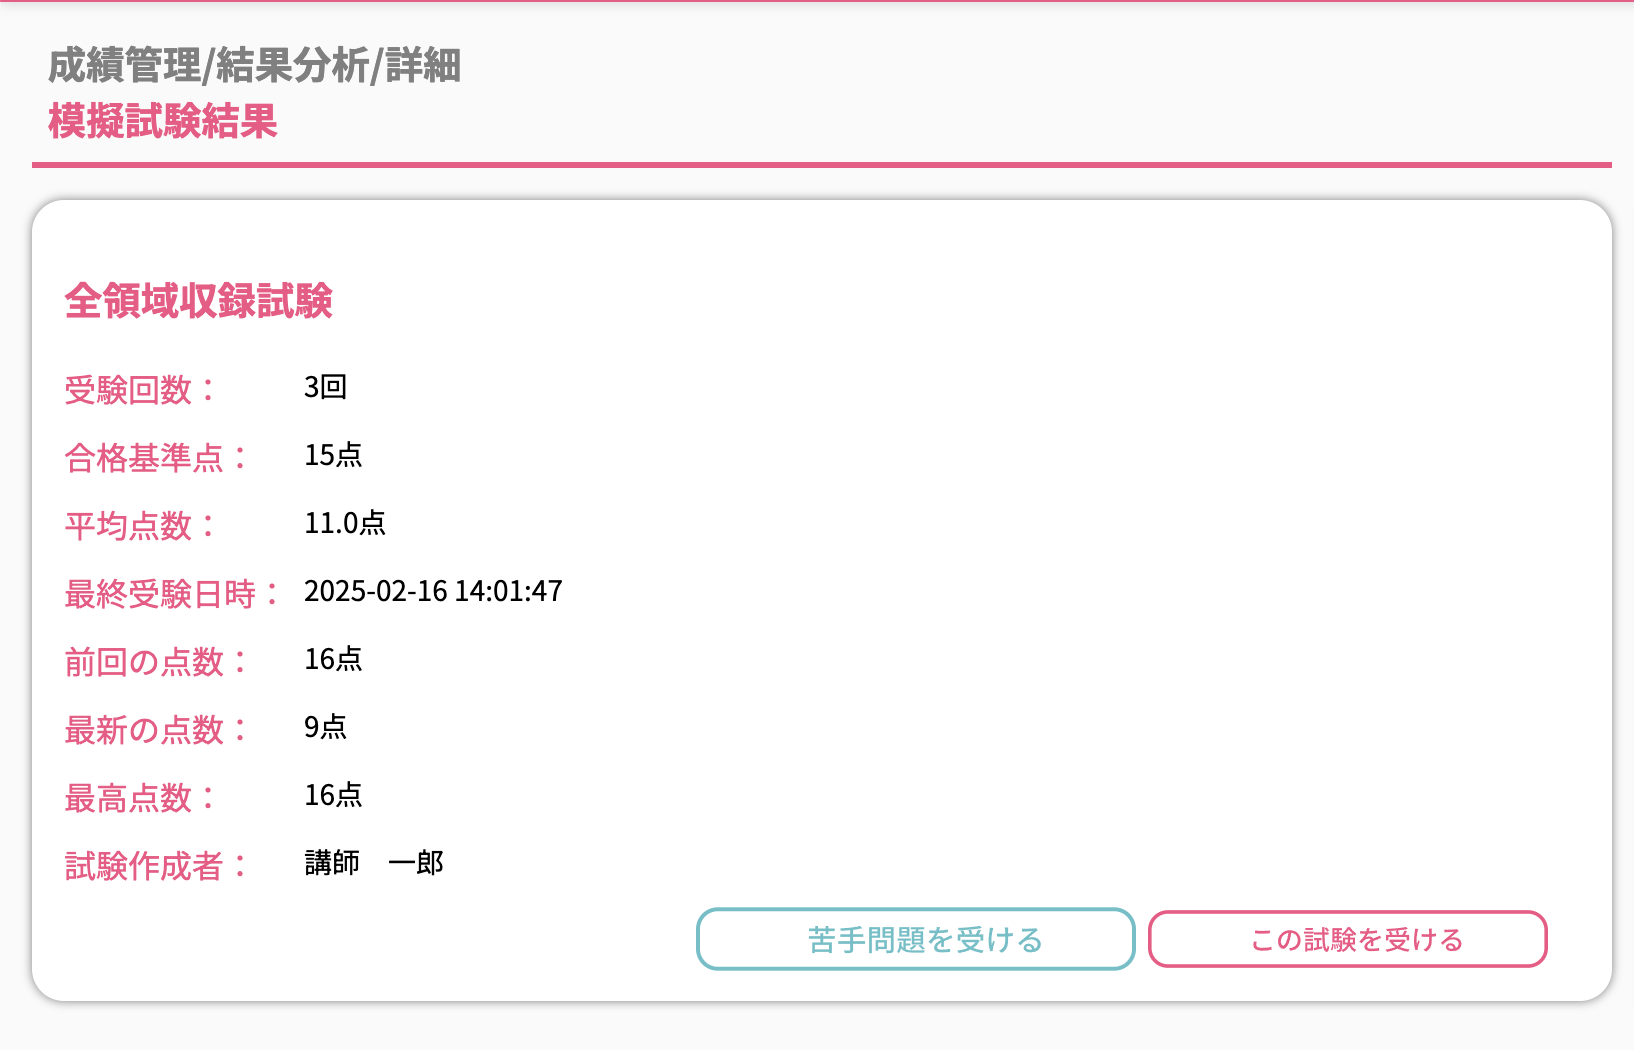Select the 15点 passing score value
1634x1050 pixels.
click(333, 455)
